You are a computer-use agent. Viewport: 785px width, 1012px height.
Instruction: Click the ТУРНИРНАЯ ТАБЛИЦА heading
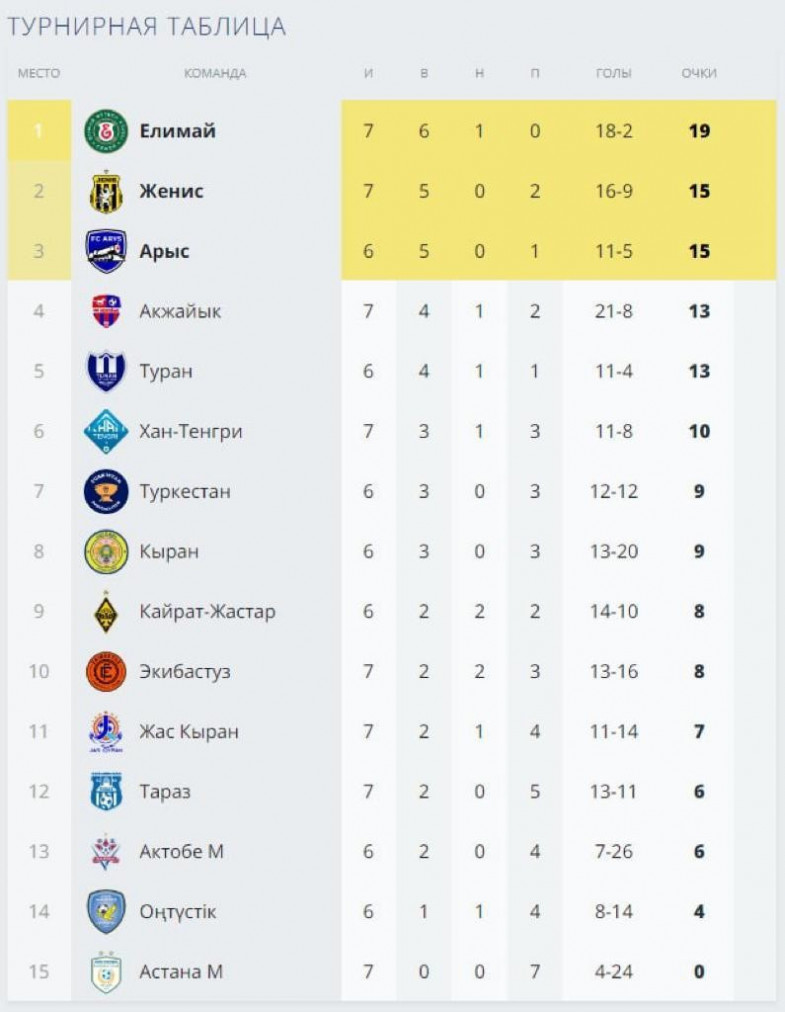147,27
